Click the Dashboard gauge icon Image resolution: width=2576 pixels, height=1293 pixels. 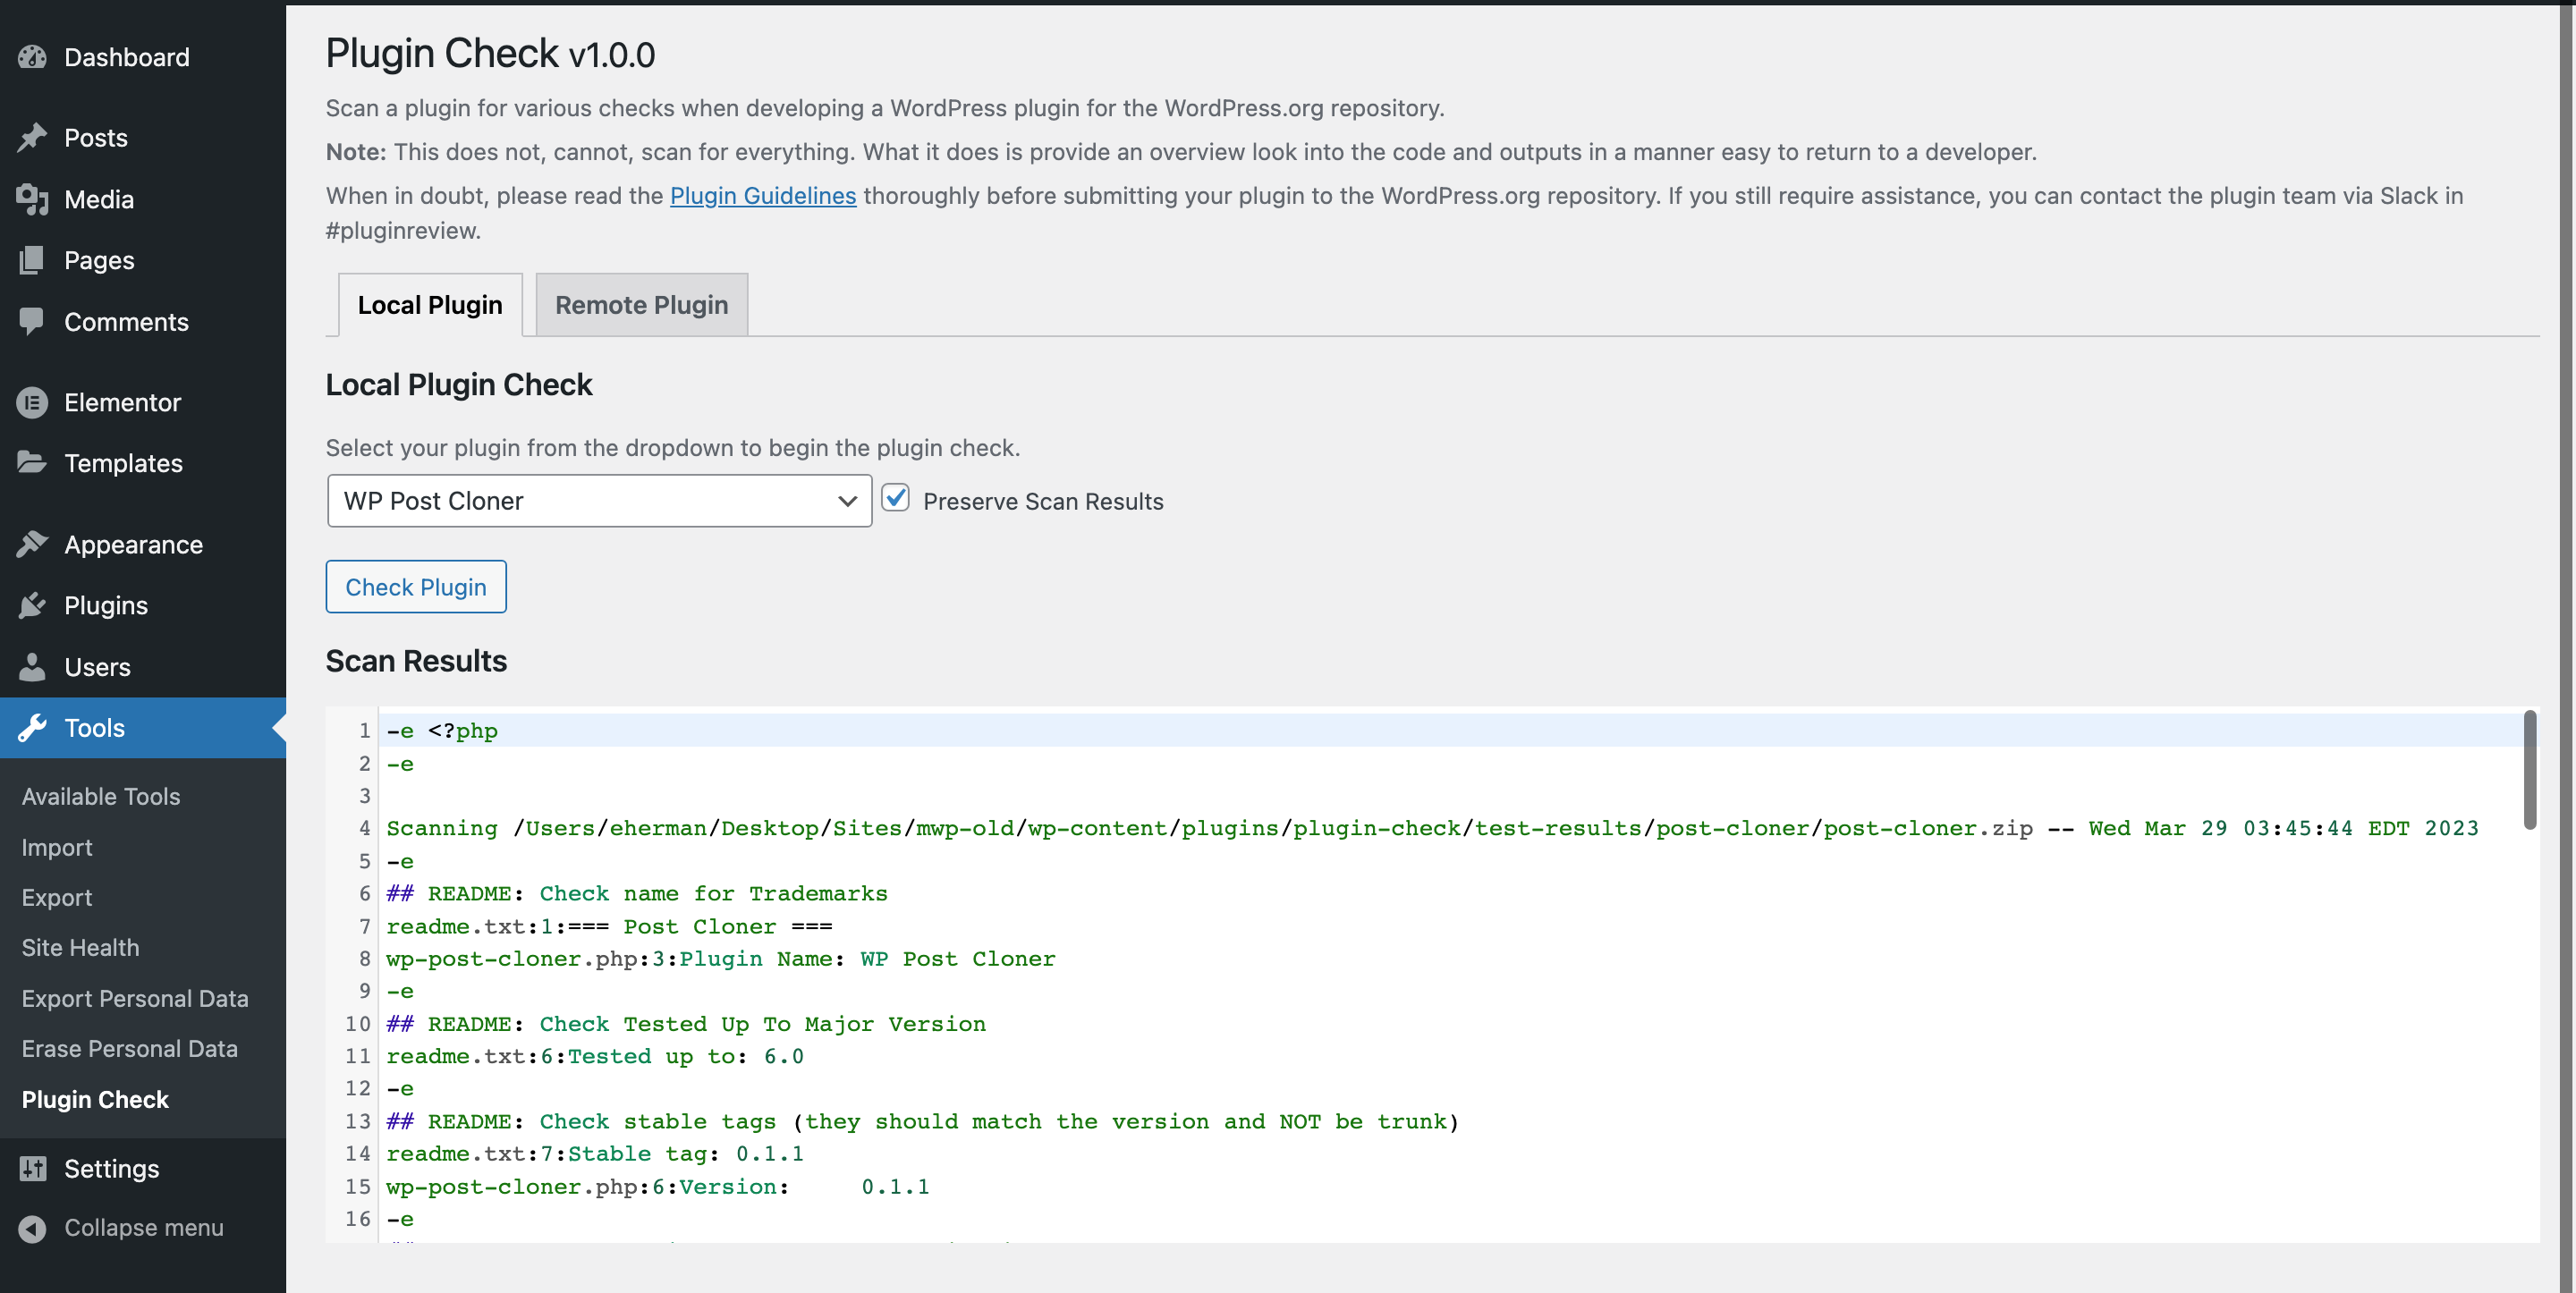[32, 57]
